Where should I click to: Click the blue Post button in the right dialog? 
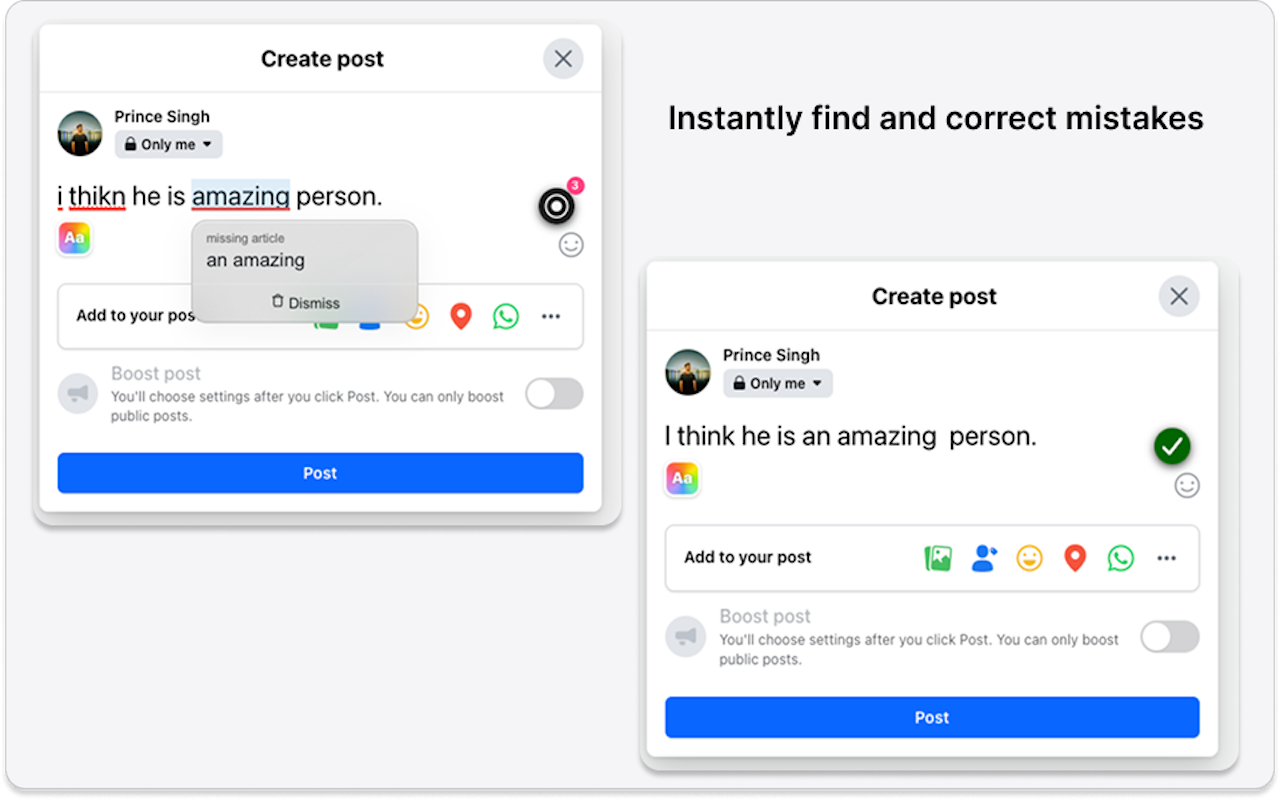[932, 717]
